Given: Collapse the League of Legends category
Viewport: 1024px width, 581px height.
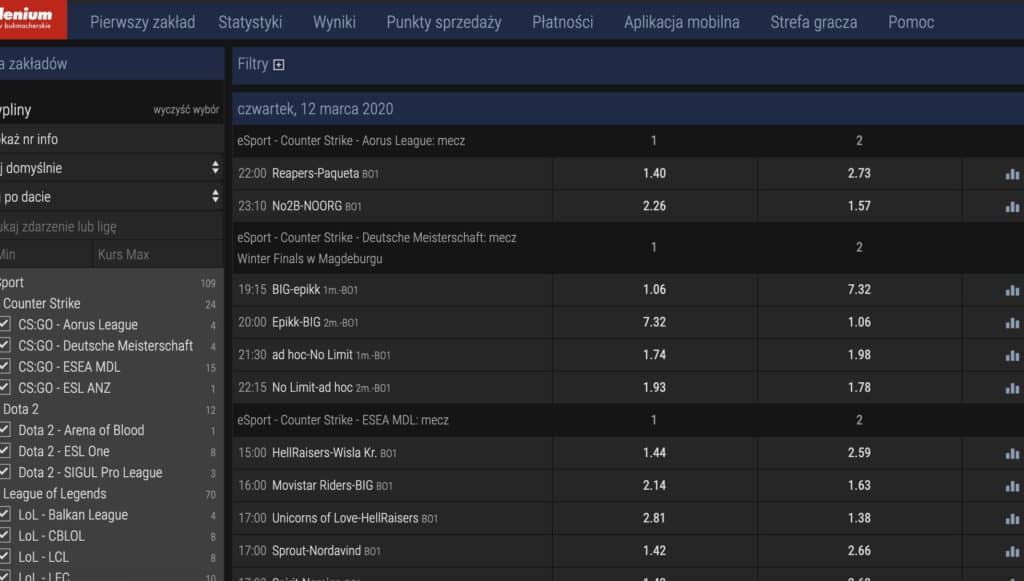Looking at the screenshot, I should pyautogui.click(x=54, y=494).
